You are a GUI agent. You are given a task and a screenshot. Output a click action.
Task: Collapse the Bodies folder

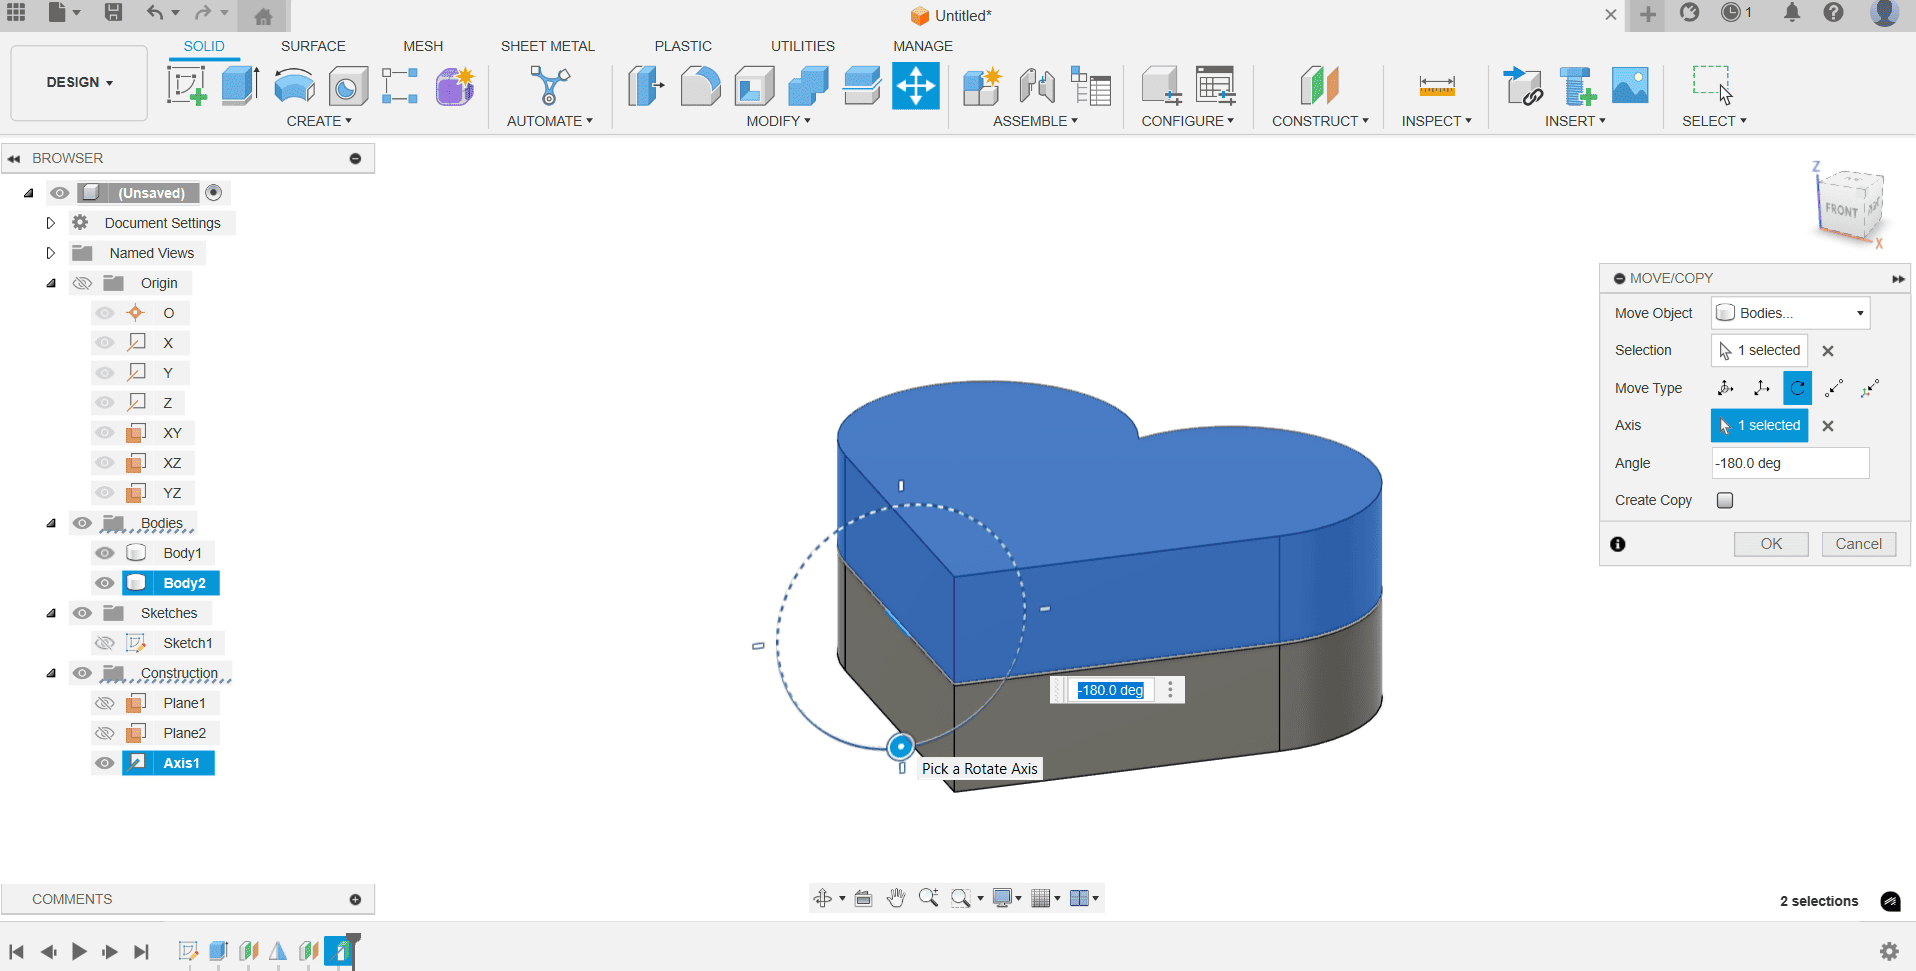click(x=51, y=523)
